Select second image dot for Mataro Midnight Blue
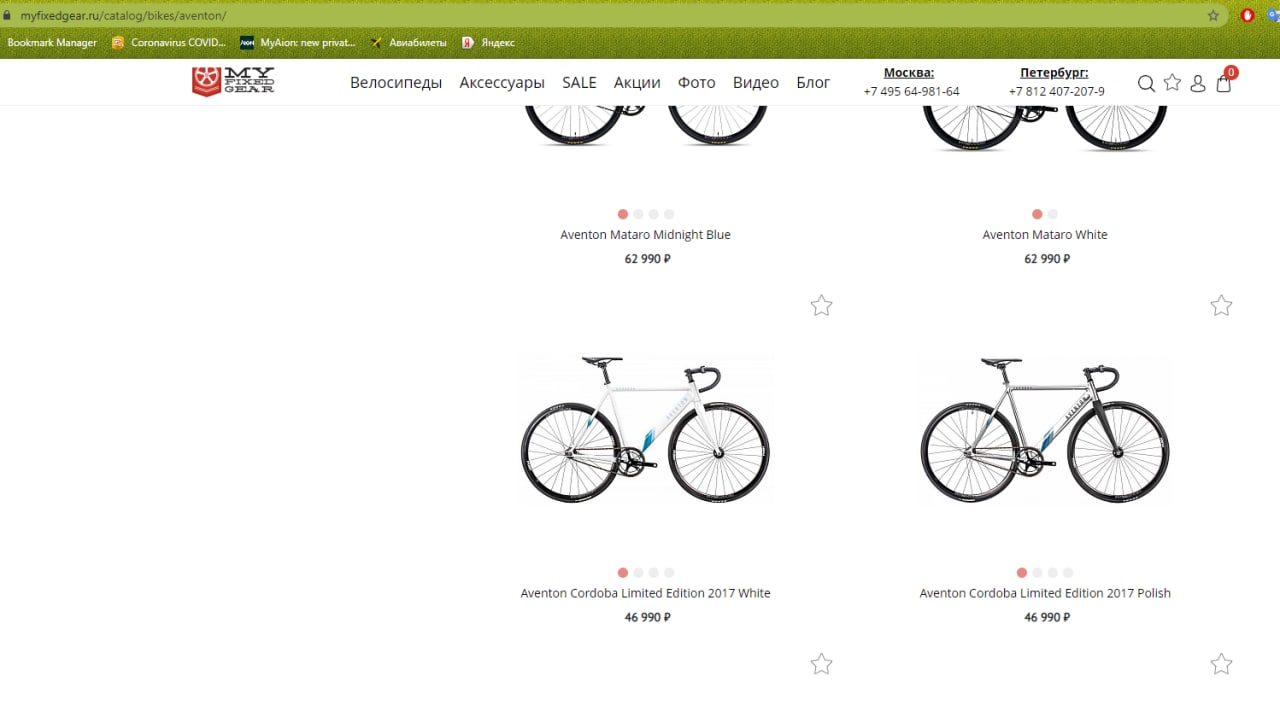 (638, 214)
